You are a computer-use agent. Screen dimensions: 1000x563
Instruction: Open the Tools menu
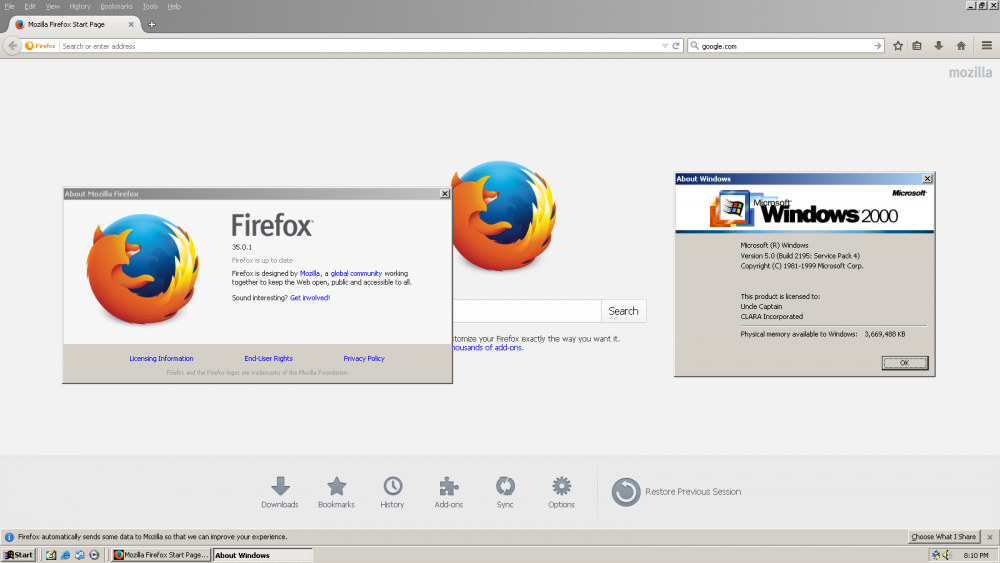pos(150,6)
